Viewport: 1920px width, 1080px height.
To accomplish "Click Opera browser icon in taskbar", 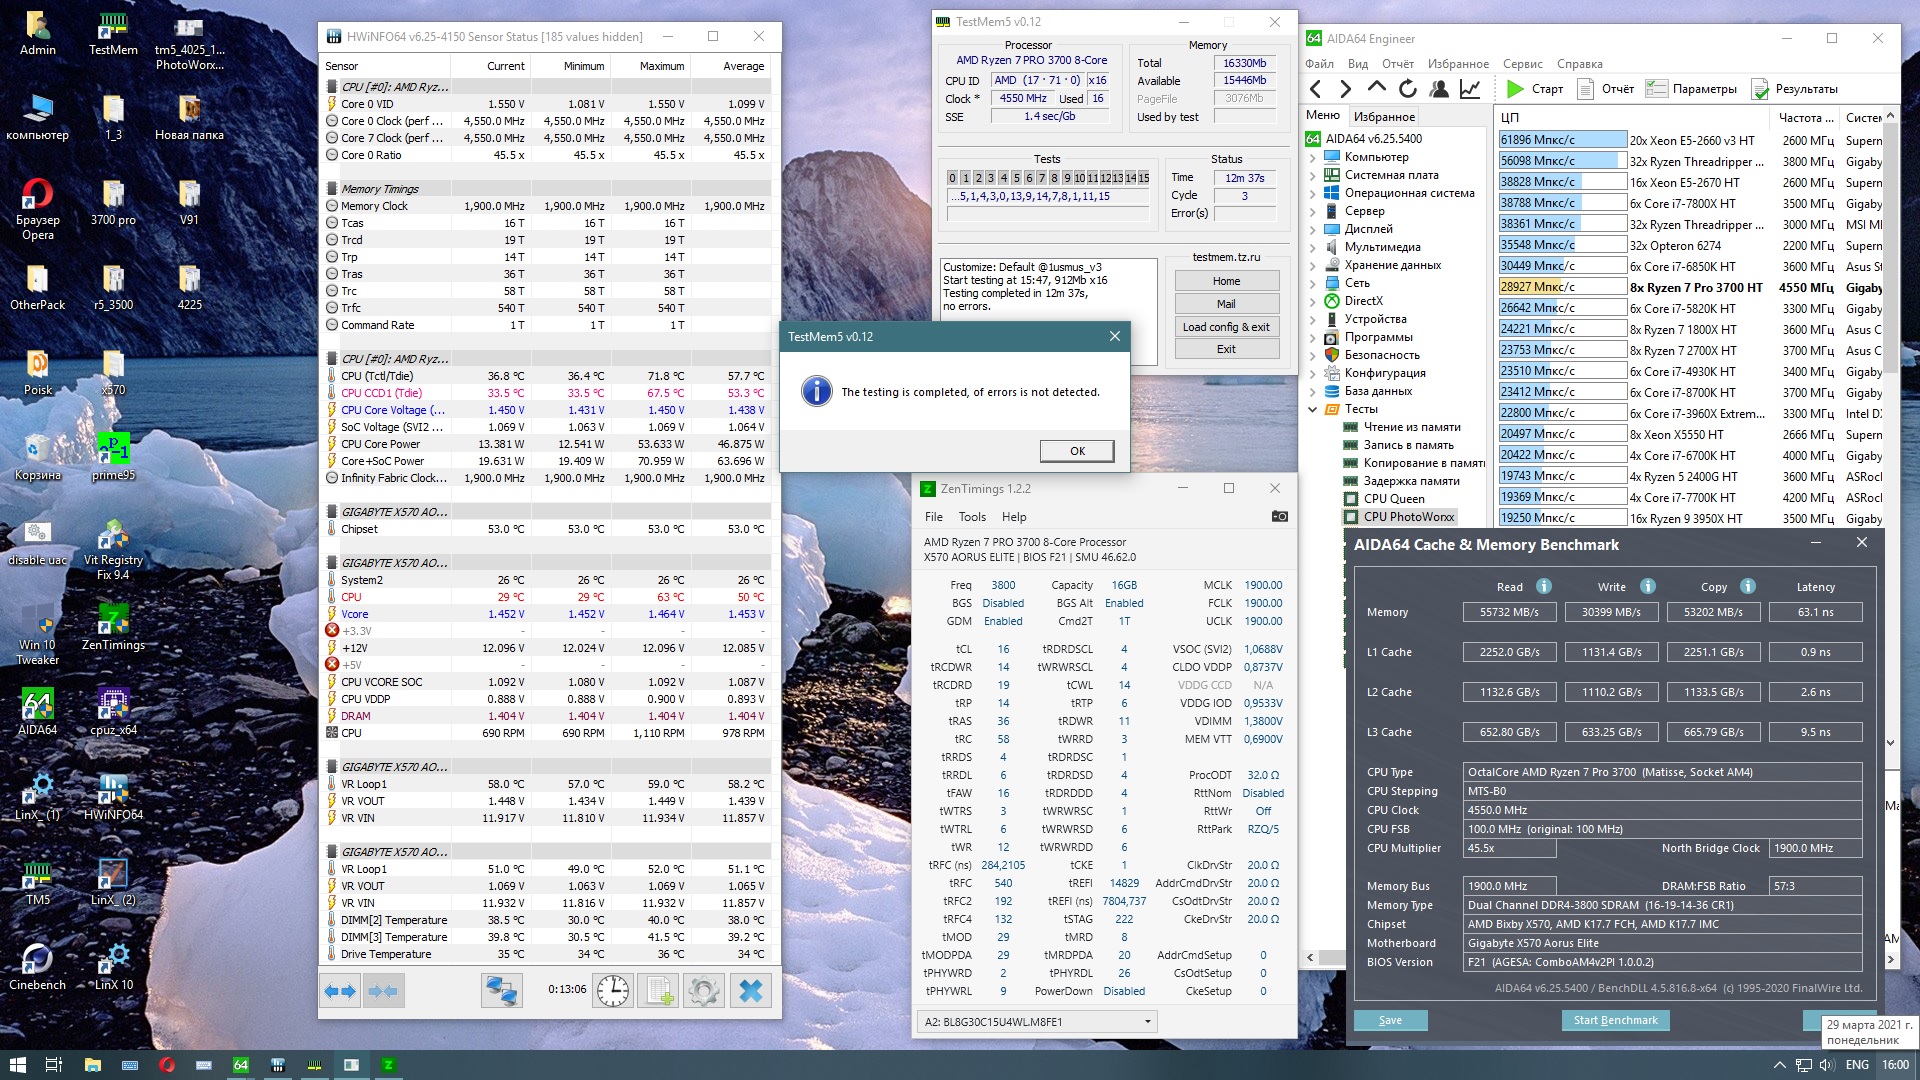I will (167, 1065).
